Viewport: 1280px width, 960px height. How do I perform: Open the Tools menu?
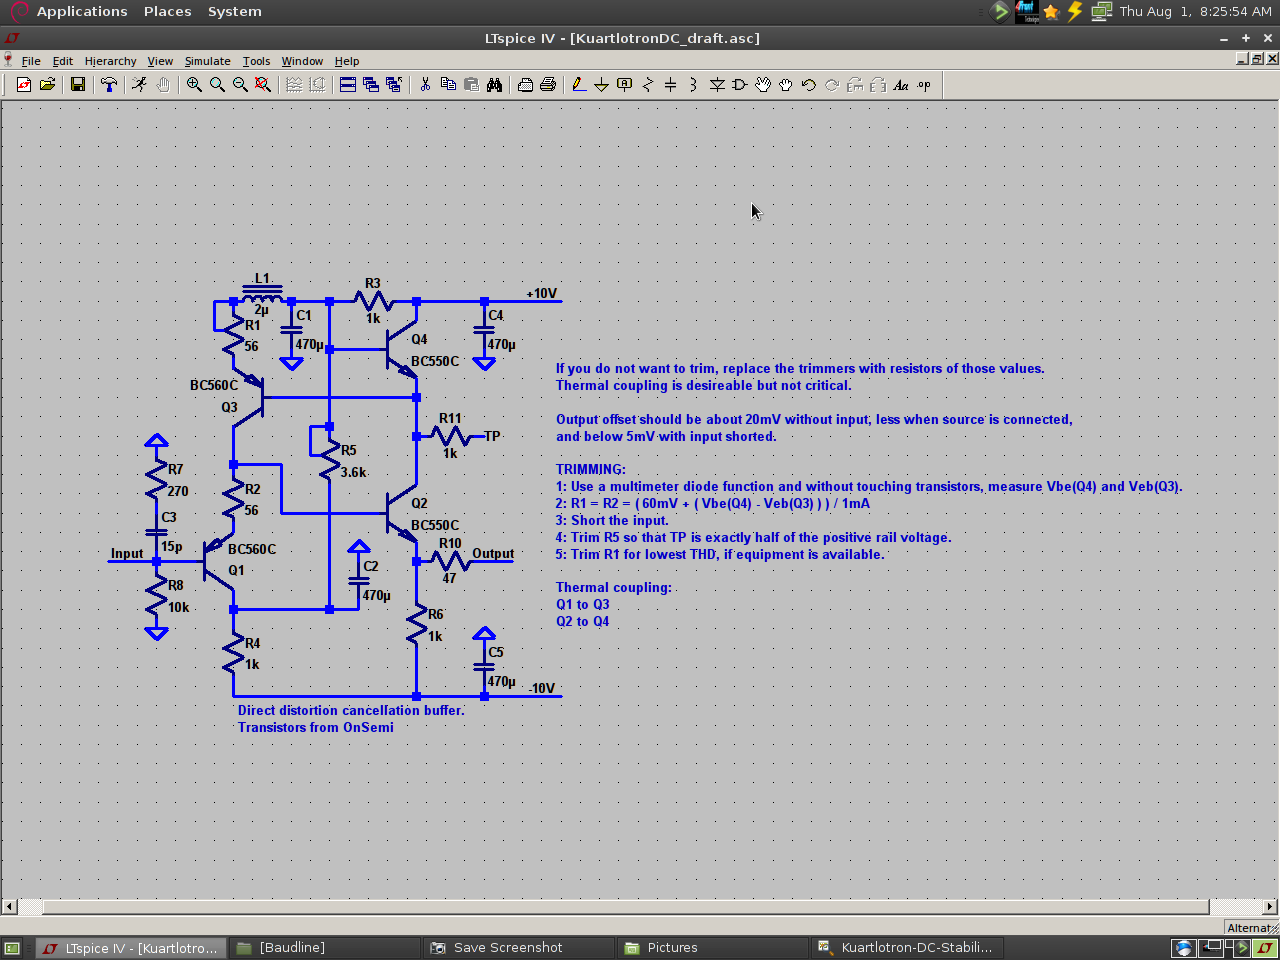[x=256, y=61]
